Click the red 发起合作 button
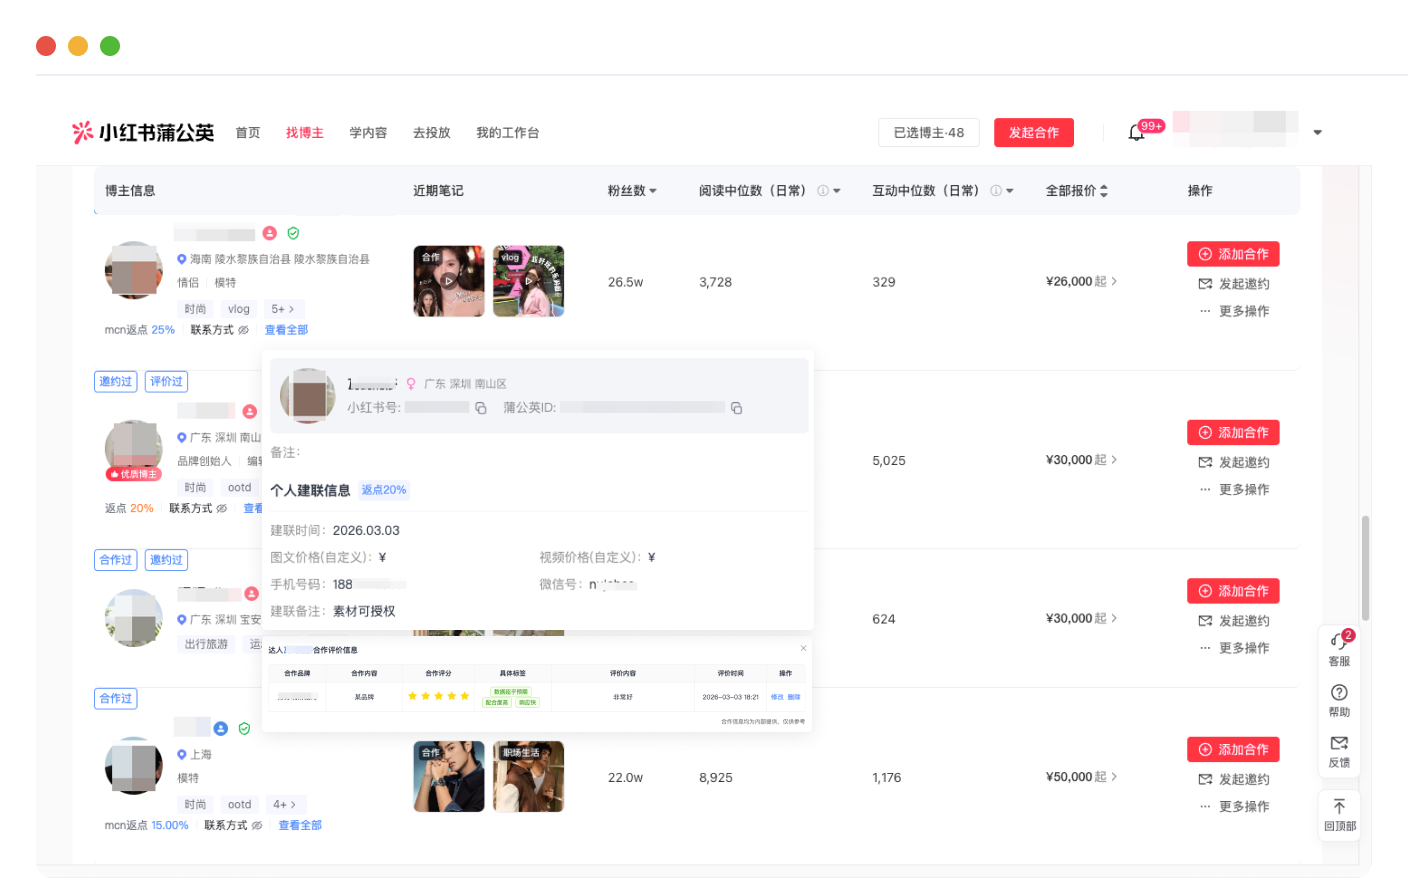 click(x=1033, y=133)
